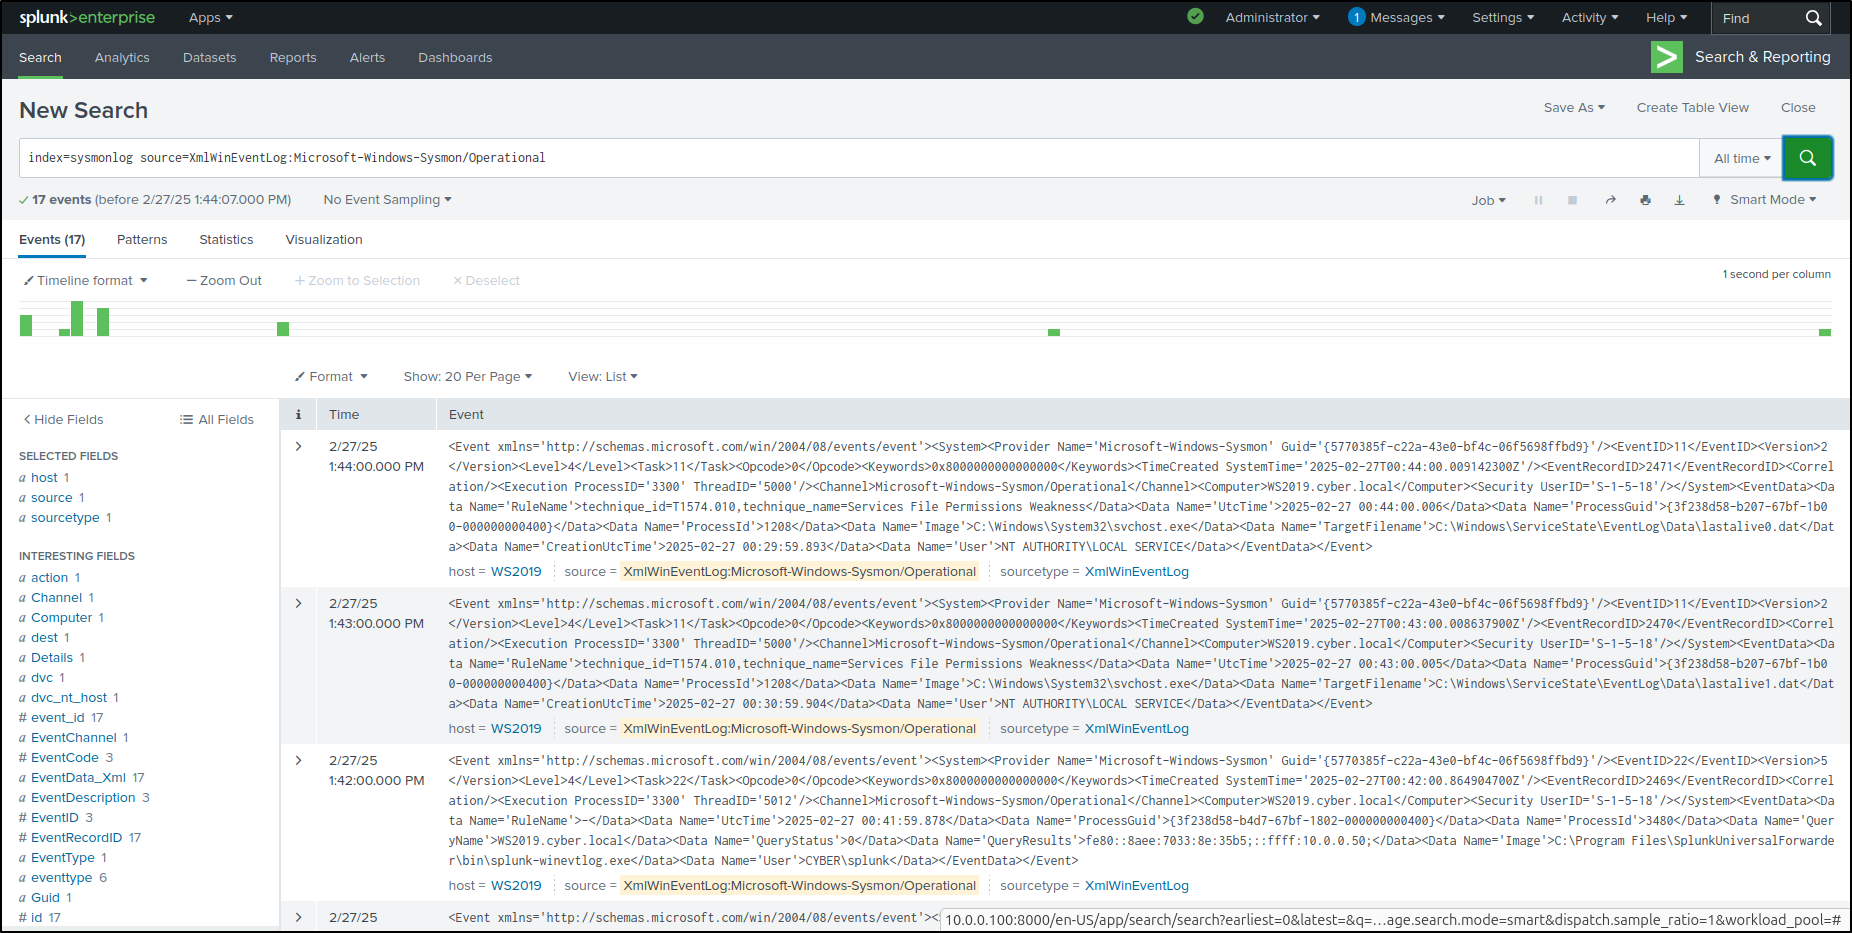
Task: Open the Job dropdown menu
Action: coord(1489,199)
